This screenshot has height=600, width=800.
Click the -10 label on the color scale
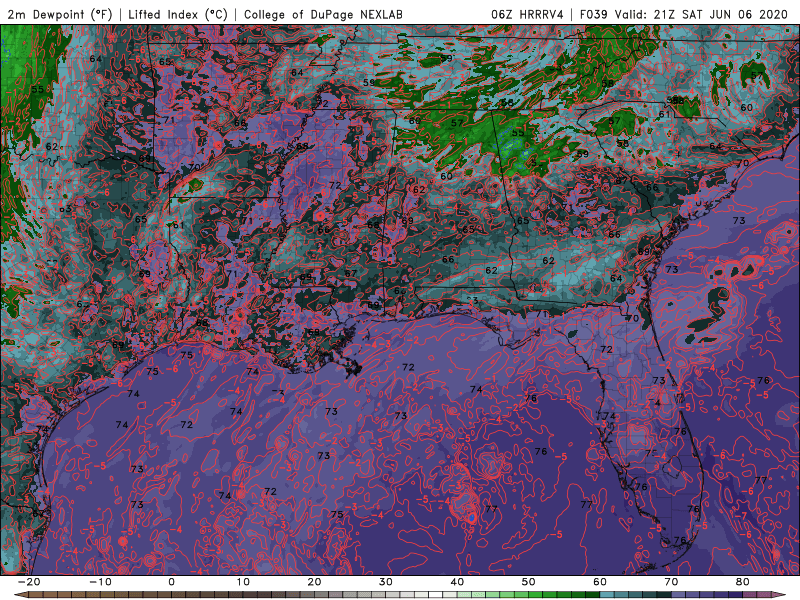pyautogui.click(x=100, y=582)
